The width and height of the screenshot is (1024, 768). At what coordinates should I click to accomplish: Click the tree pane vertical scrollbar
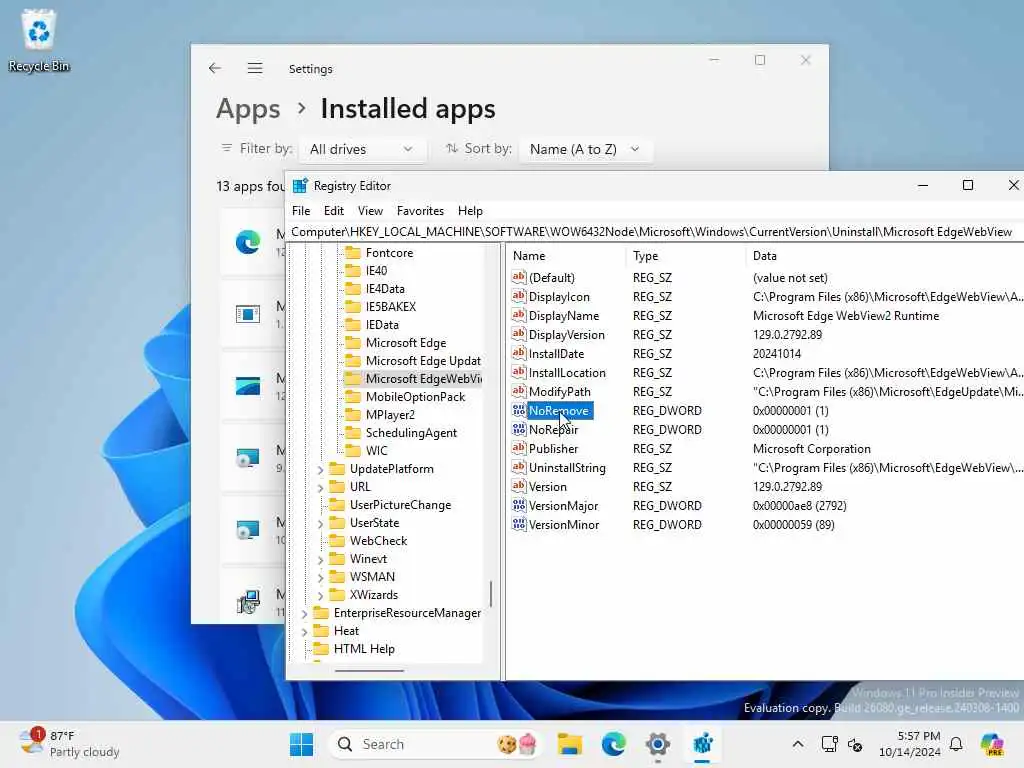coord(490,594)
